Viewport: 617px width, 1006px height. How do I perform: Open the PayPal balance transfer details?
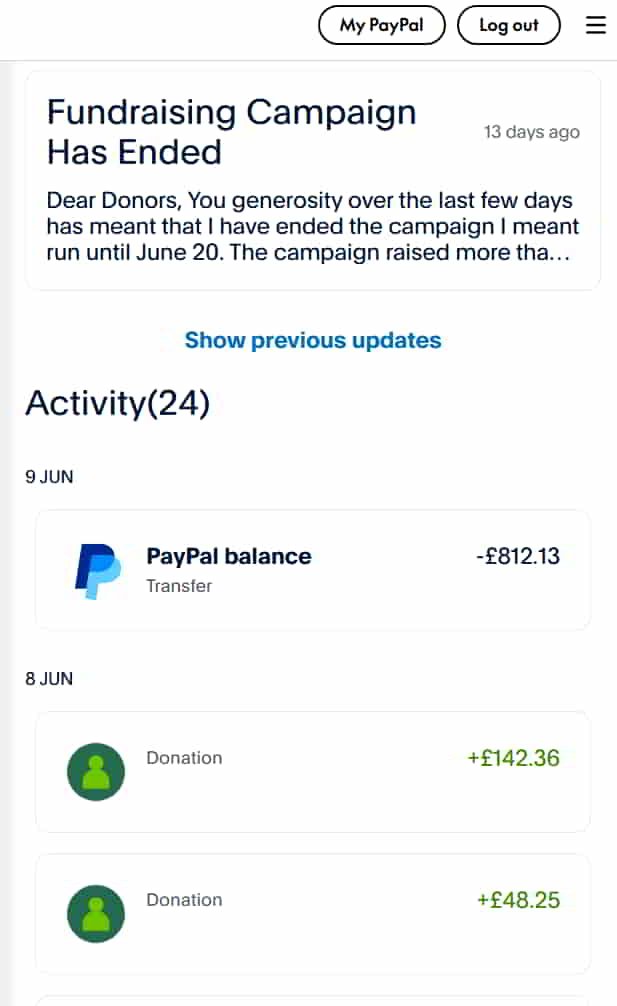click(312, 570)
